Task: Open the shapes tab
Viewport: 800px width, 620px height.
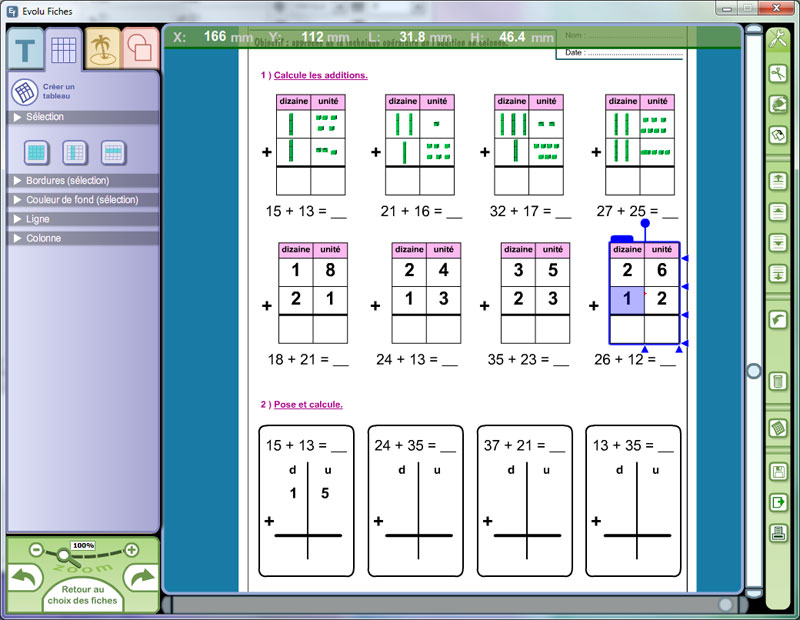Action: tap(139, 47)
